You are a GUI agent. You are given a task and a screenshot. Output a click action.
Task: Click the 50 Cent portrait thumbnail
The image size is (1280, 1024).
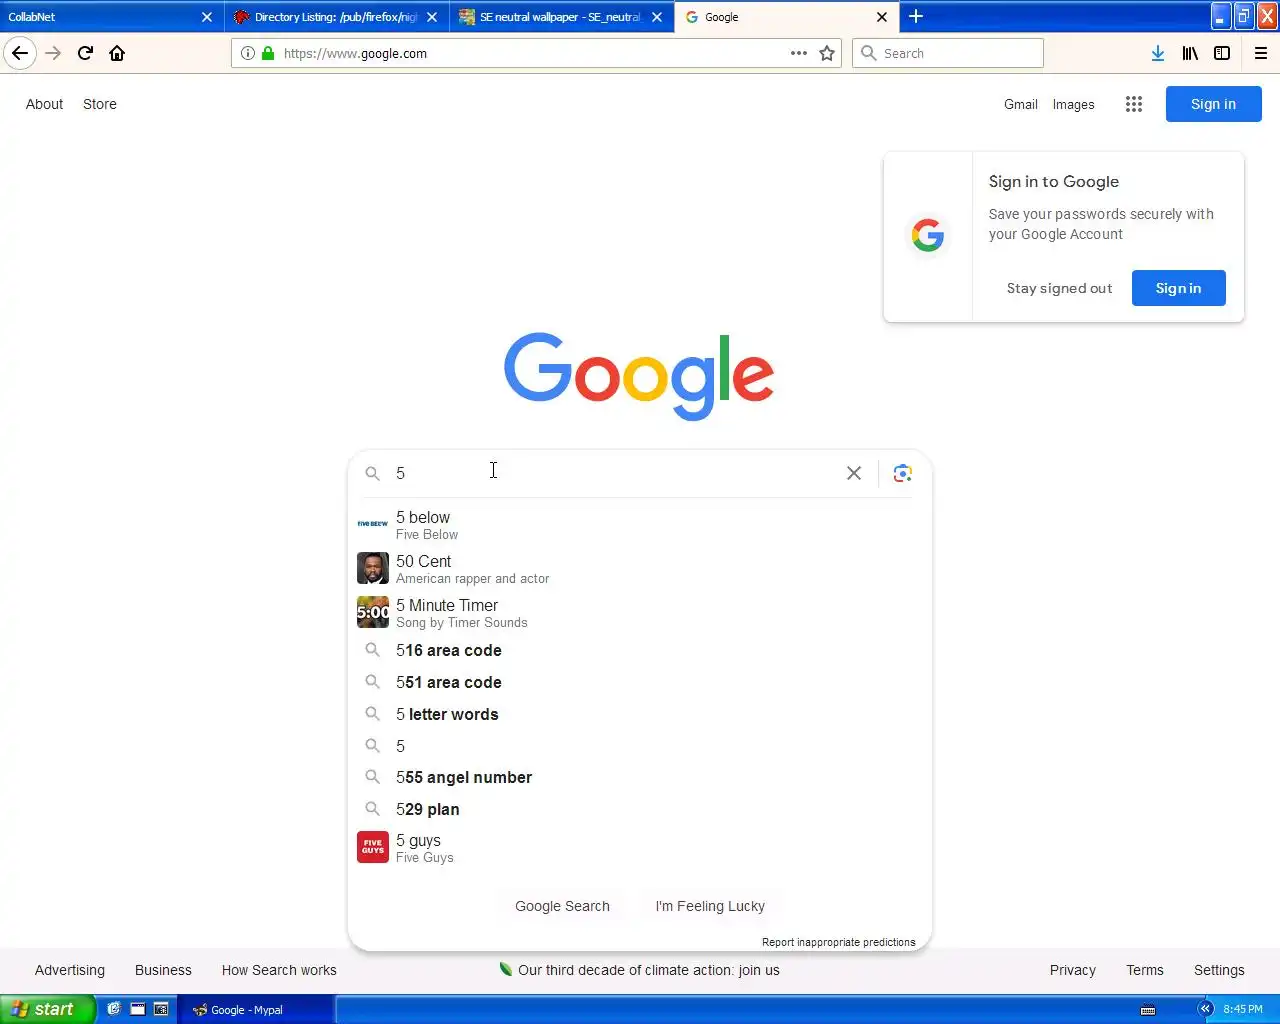point(373,568)
